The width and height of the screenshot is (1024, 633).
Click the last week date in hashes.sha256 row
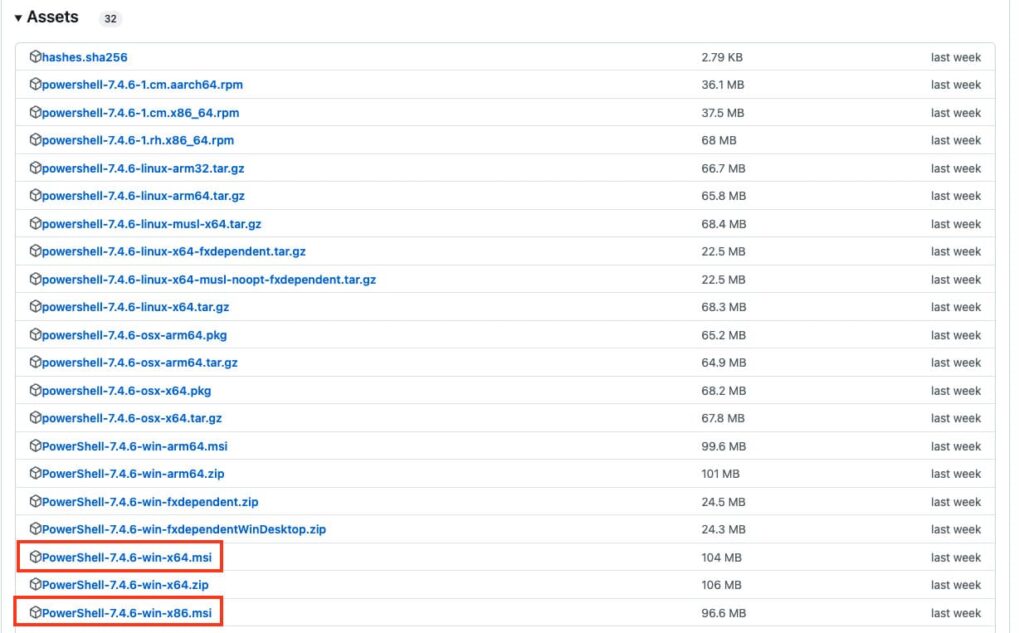pos(955,57)
